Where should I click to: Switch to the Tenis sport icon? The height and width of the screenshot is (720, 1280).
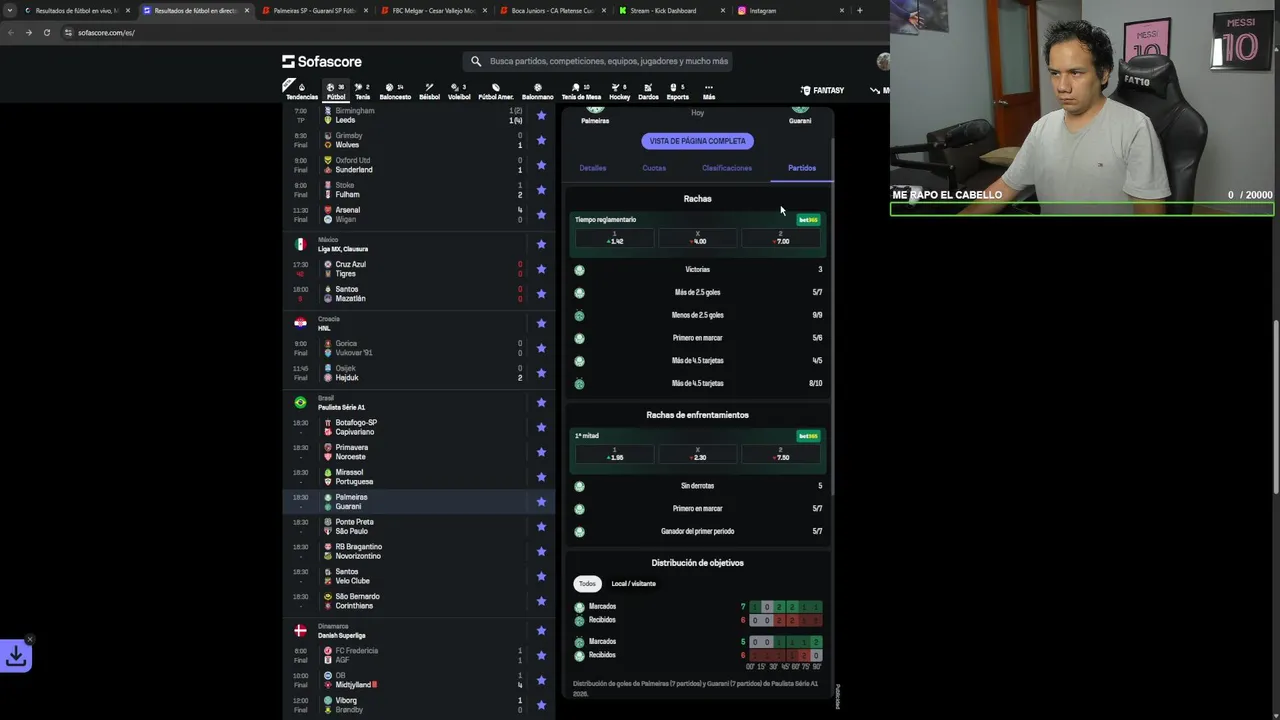point(362,91)
